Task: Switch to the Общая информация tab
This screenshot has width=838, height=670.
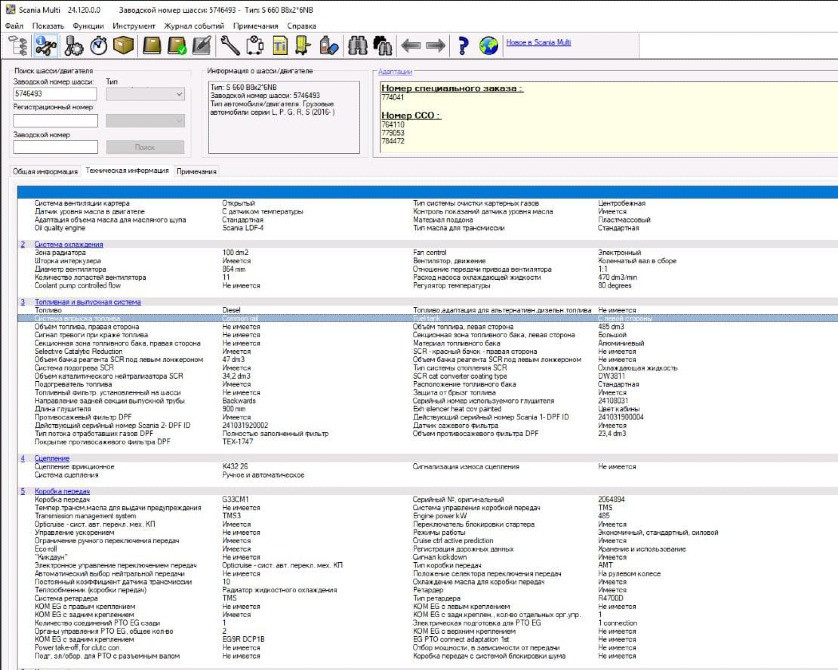Action: coord(44,171)
